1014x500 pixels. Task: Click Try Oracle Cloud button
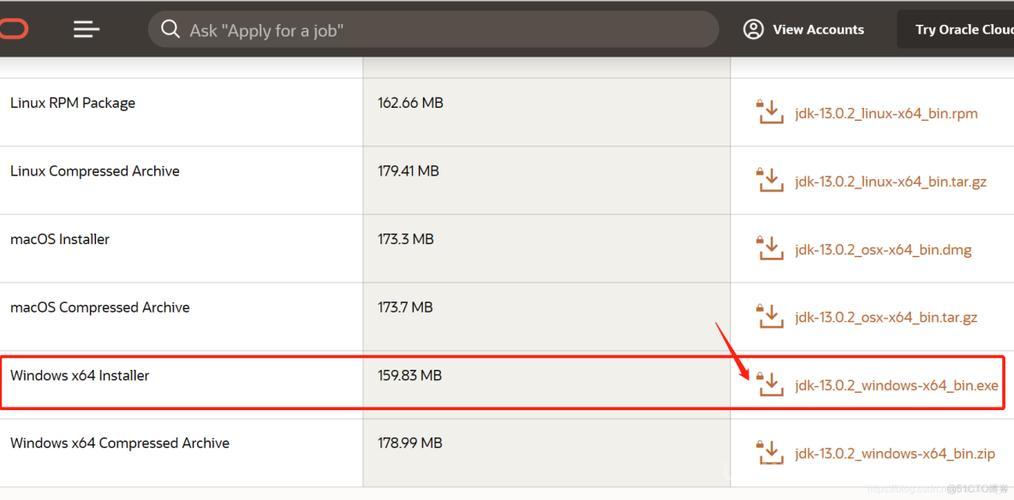point(956,29)
